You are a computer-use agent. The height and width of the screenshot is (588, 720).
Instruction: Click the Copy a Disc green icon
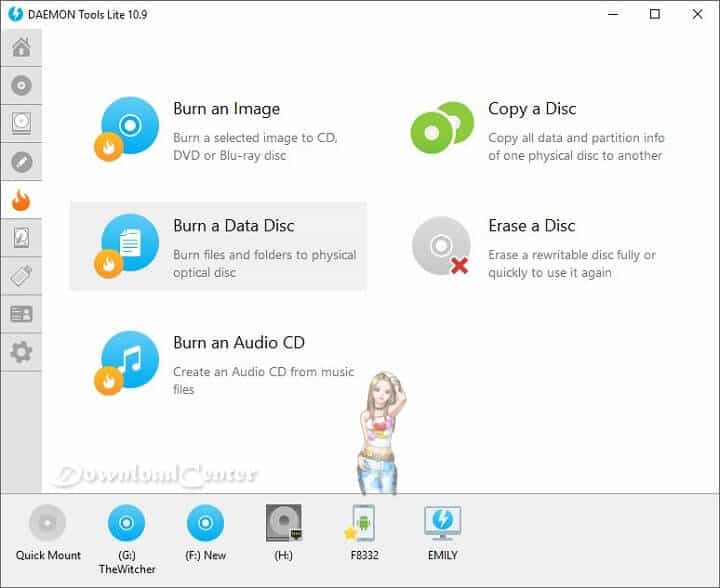pyautogui.click(x=442, y=128)
